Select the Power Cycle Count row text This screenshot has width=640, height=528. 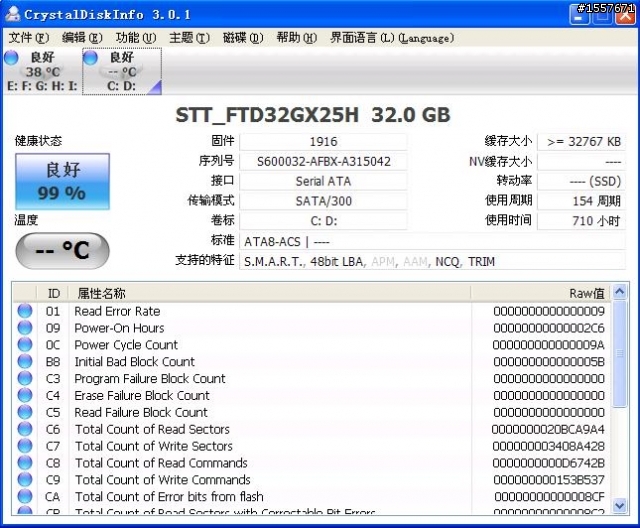tap(126, 345)
